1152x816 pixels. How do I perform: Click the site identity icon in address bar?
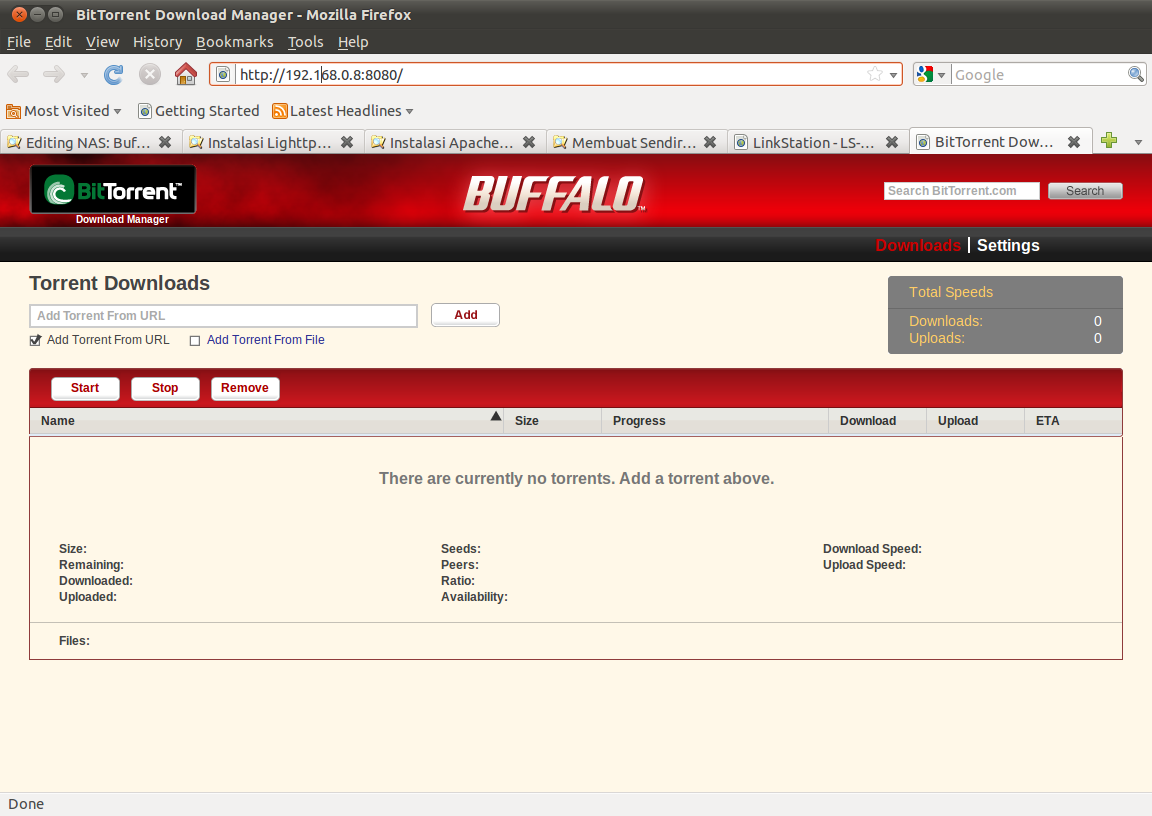click(223, 74)
